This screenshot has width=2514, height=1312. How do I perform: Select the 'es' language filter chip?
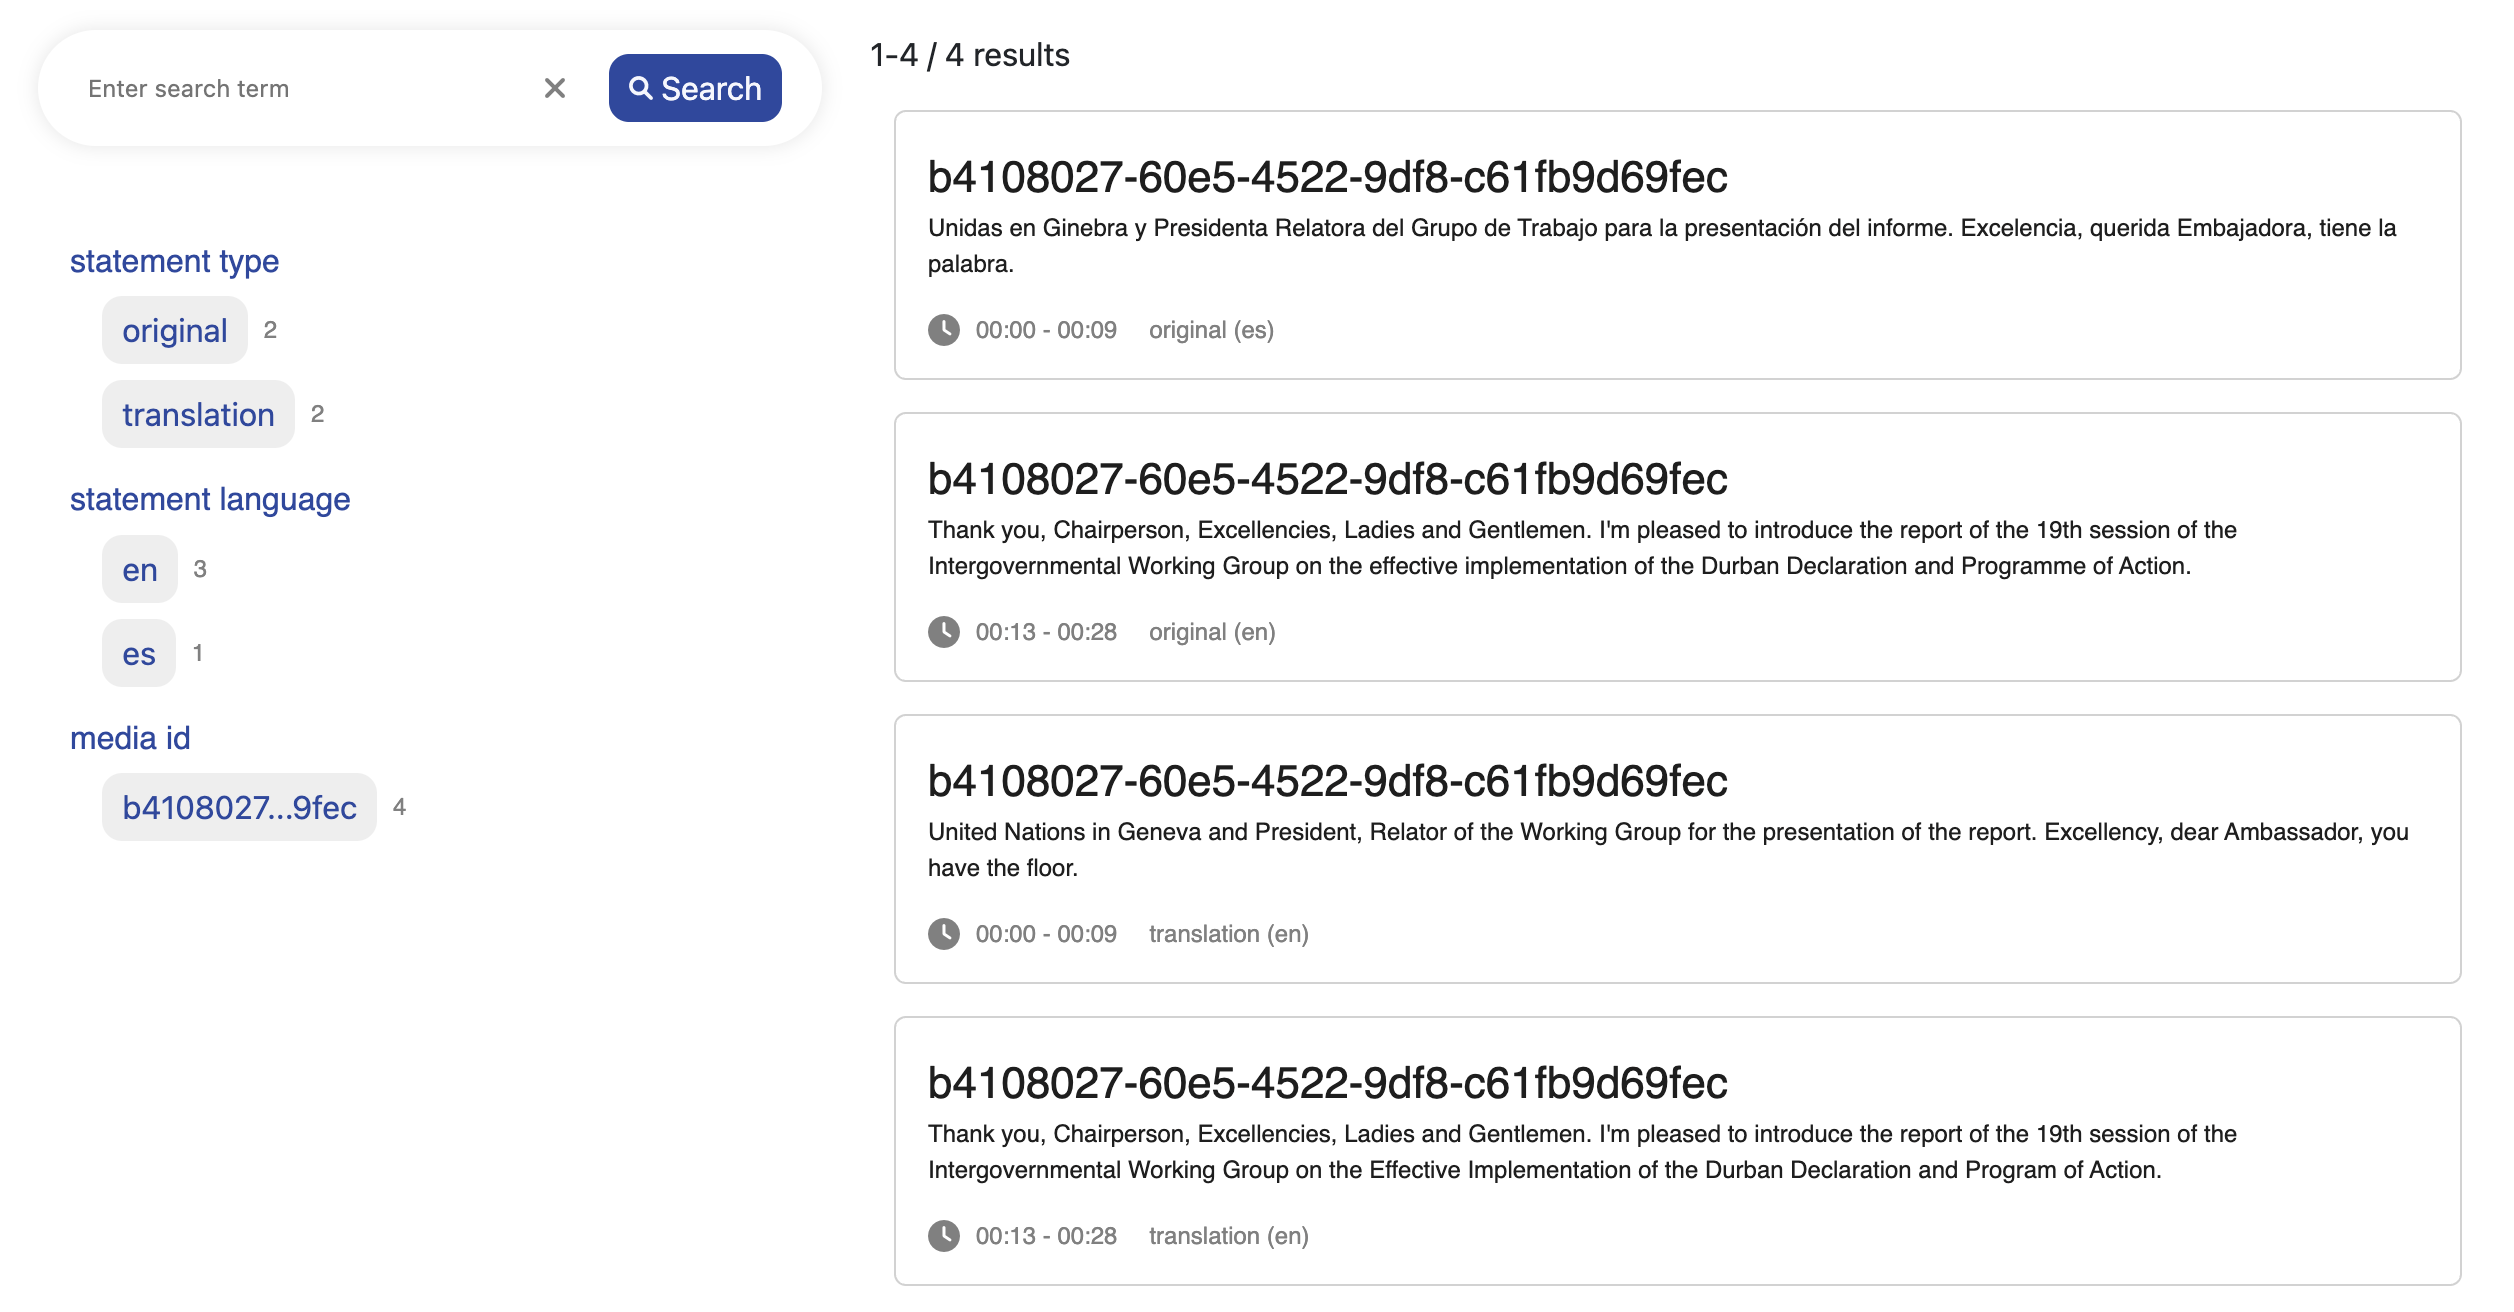pos(139,653)
